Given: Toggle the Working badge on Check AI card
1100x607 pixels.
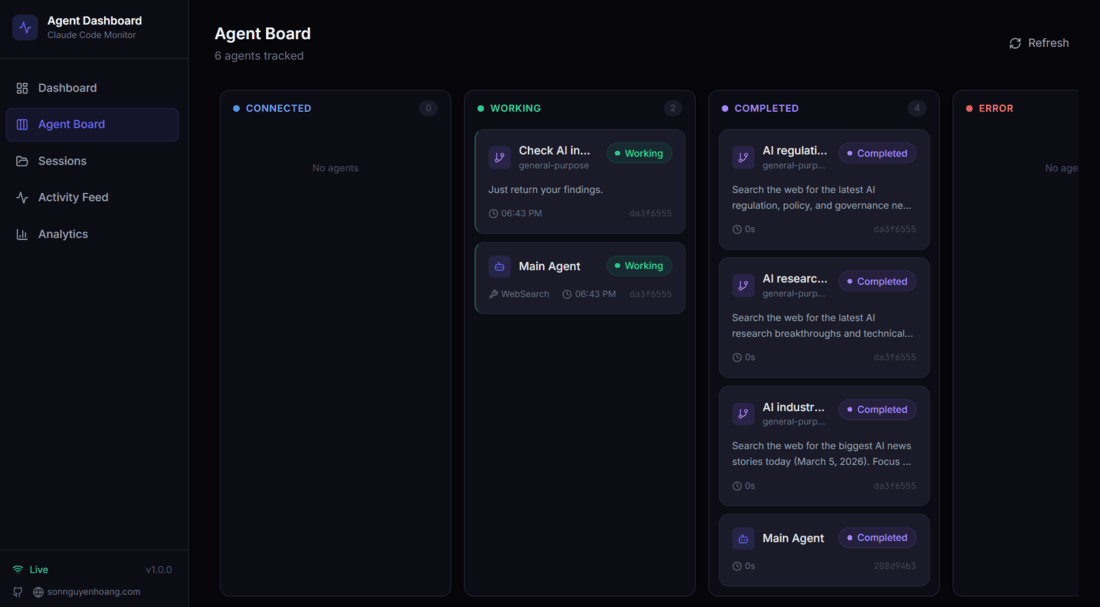Looking at the screenshot, I should pyautogui.click(x=638, y=153).
